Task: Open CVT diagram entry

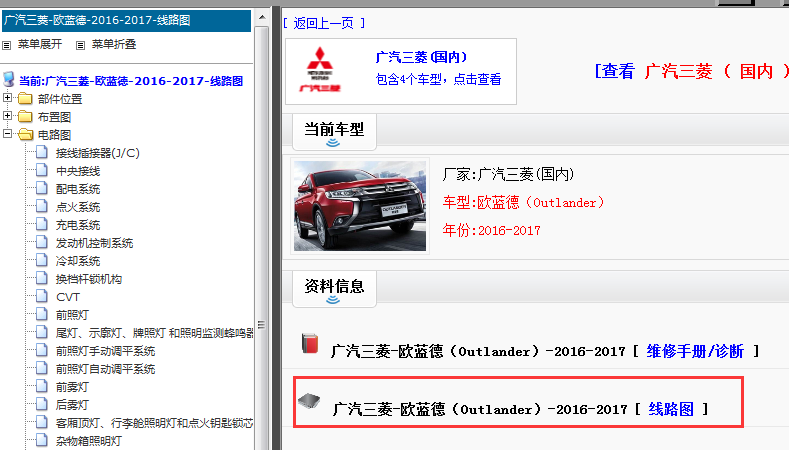Action: click(x=68, y=297)
